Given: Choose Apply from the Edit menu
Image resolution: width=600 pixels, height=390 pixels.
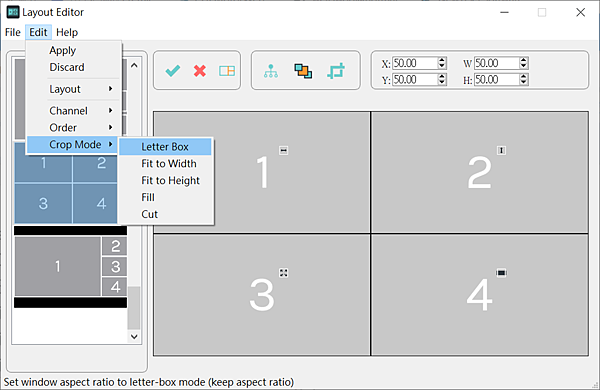Looking at the screenshot, I should [73, 50].
